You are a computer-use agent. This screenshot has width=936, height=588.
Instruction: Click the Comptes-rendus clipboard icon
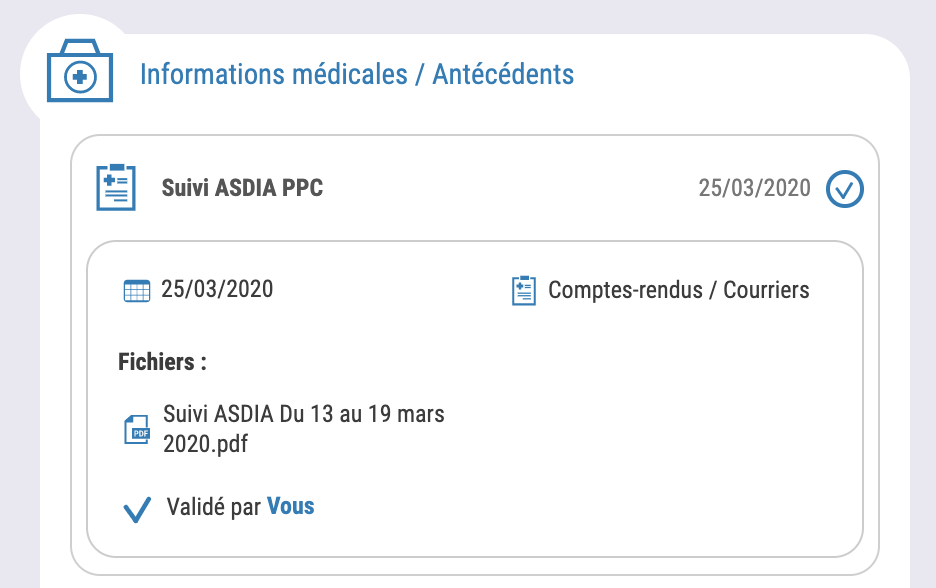click(524, 291)
